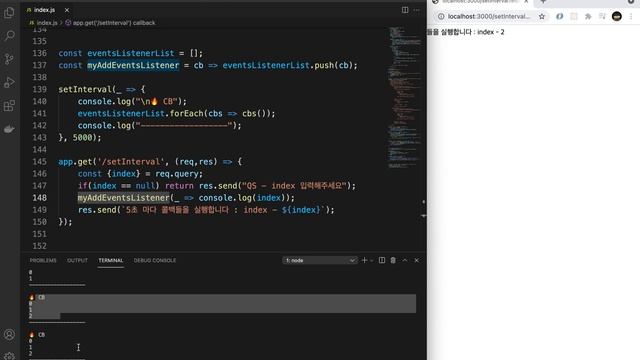Click the browser address bar localhost:3000
Viewport: 640px width, 360px height.
point(489,16)
